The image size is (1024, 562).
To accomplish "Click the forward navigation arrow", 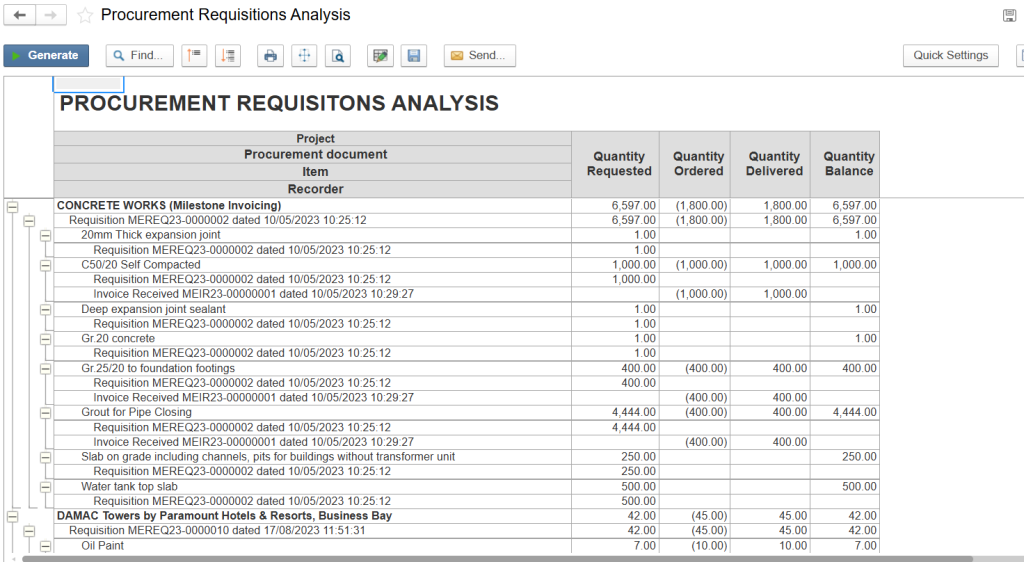I will pyautogui.click(x=52, y=15).
